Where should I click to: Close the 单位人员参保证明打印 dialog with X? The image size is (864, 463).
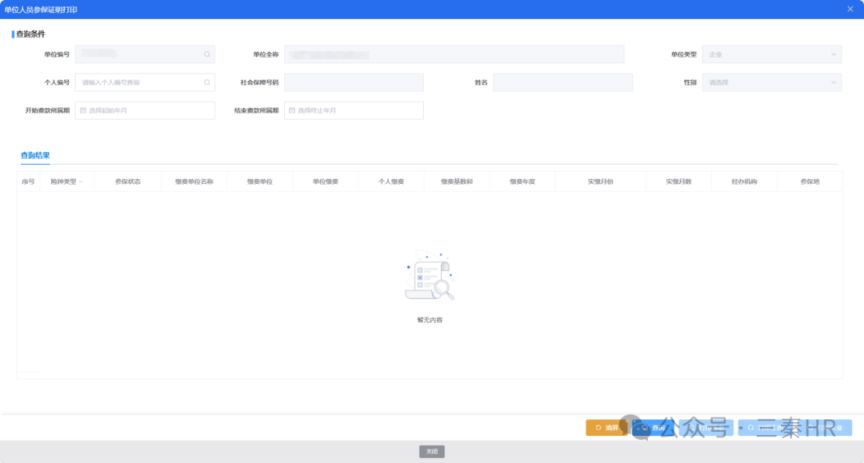click(849, 9)
